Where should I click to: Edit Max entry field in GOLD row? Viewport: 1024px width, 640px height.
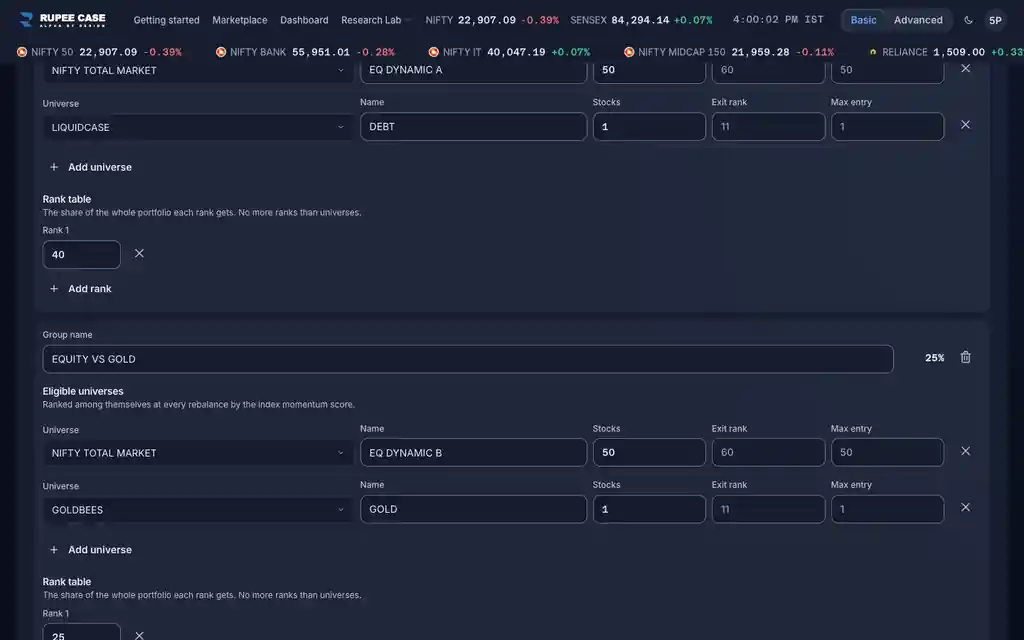(888, 509)
